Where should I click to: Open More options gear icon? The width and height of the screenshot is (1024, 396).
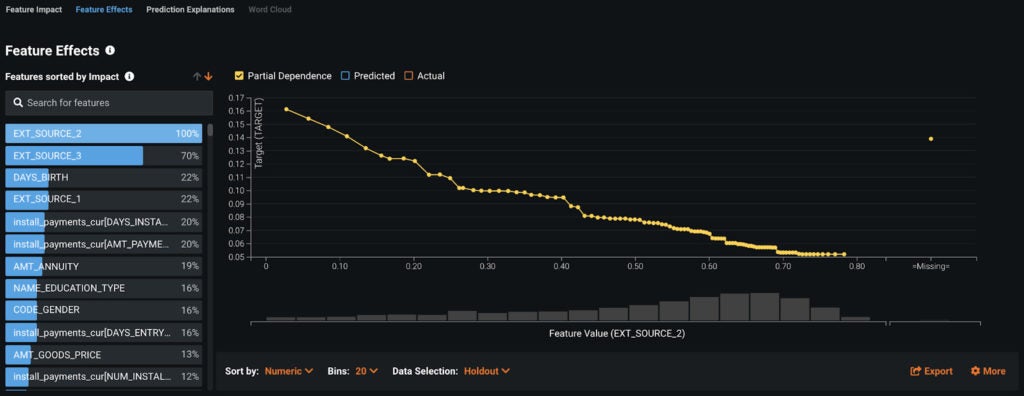coord(975,371)
